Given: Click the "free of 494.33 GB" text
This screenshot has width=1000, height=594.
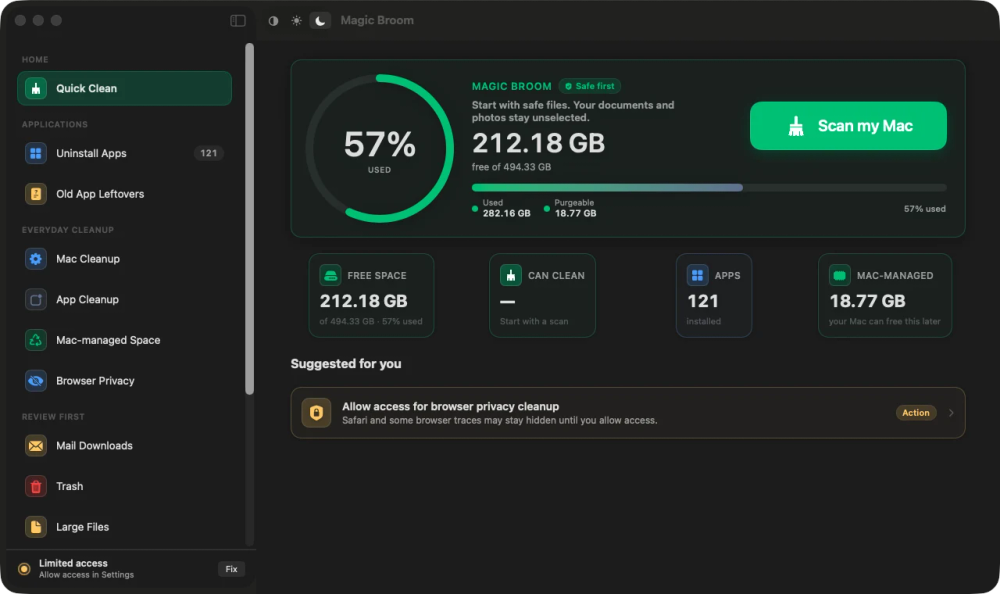Looking at the screenshot, I should (x=511, y=167).
